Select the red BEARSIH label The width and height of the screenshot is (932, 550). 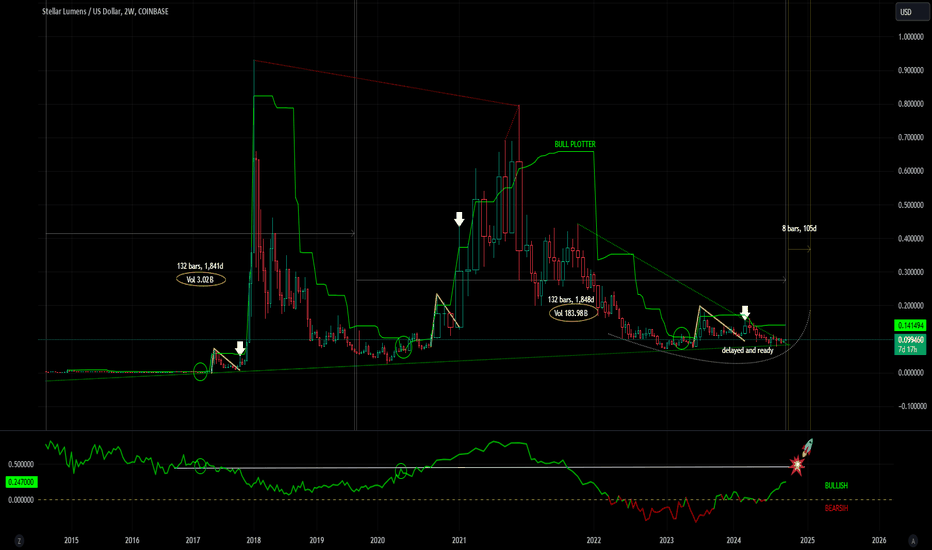pyautogui.click(x=836, y=508)
